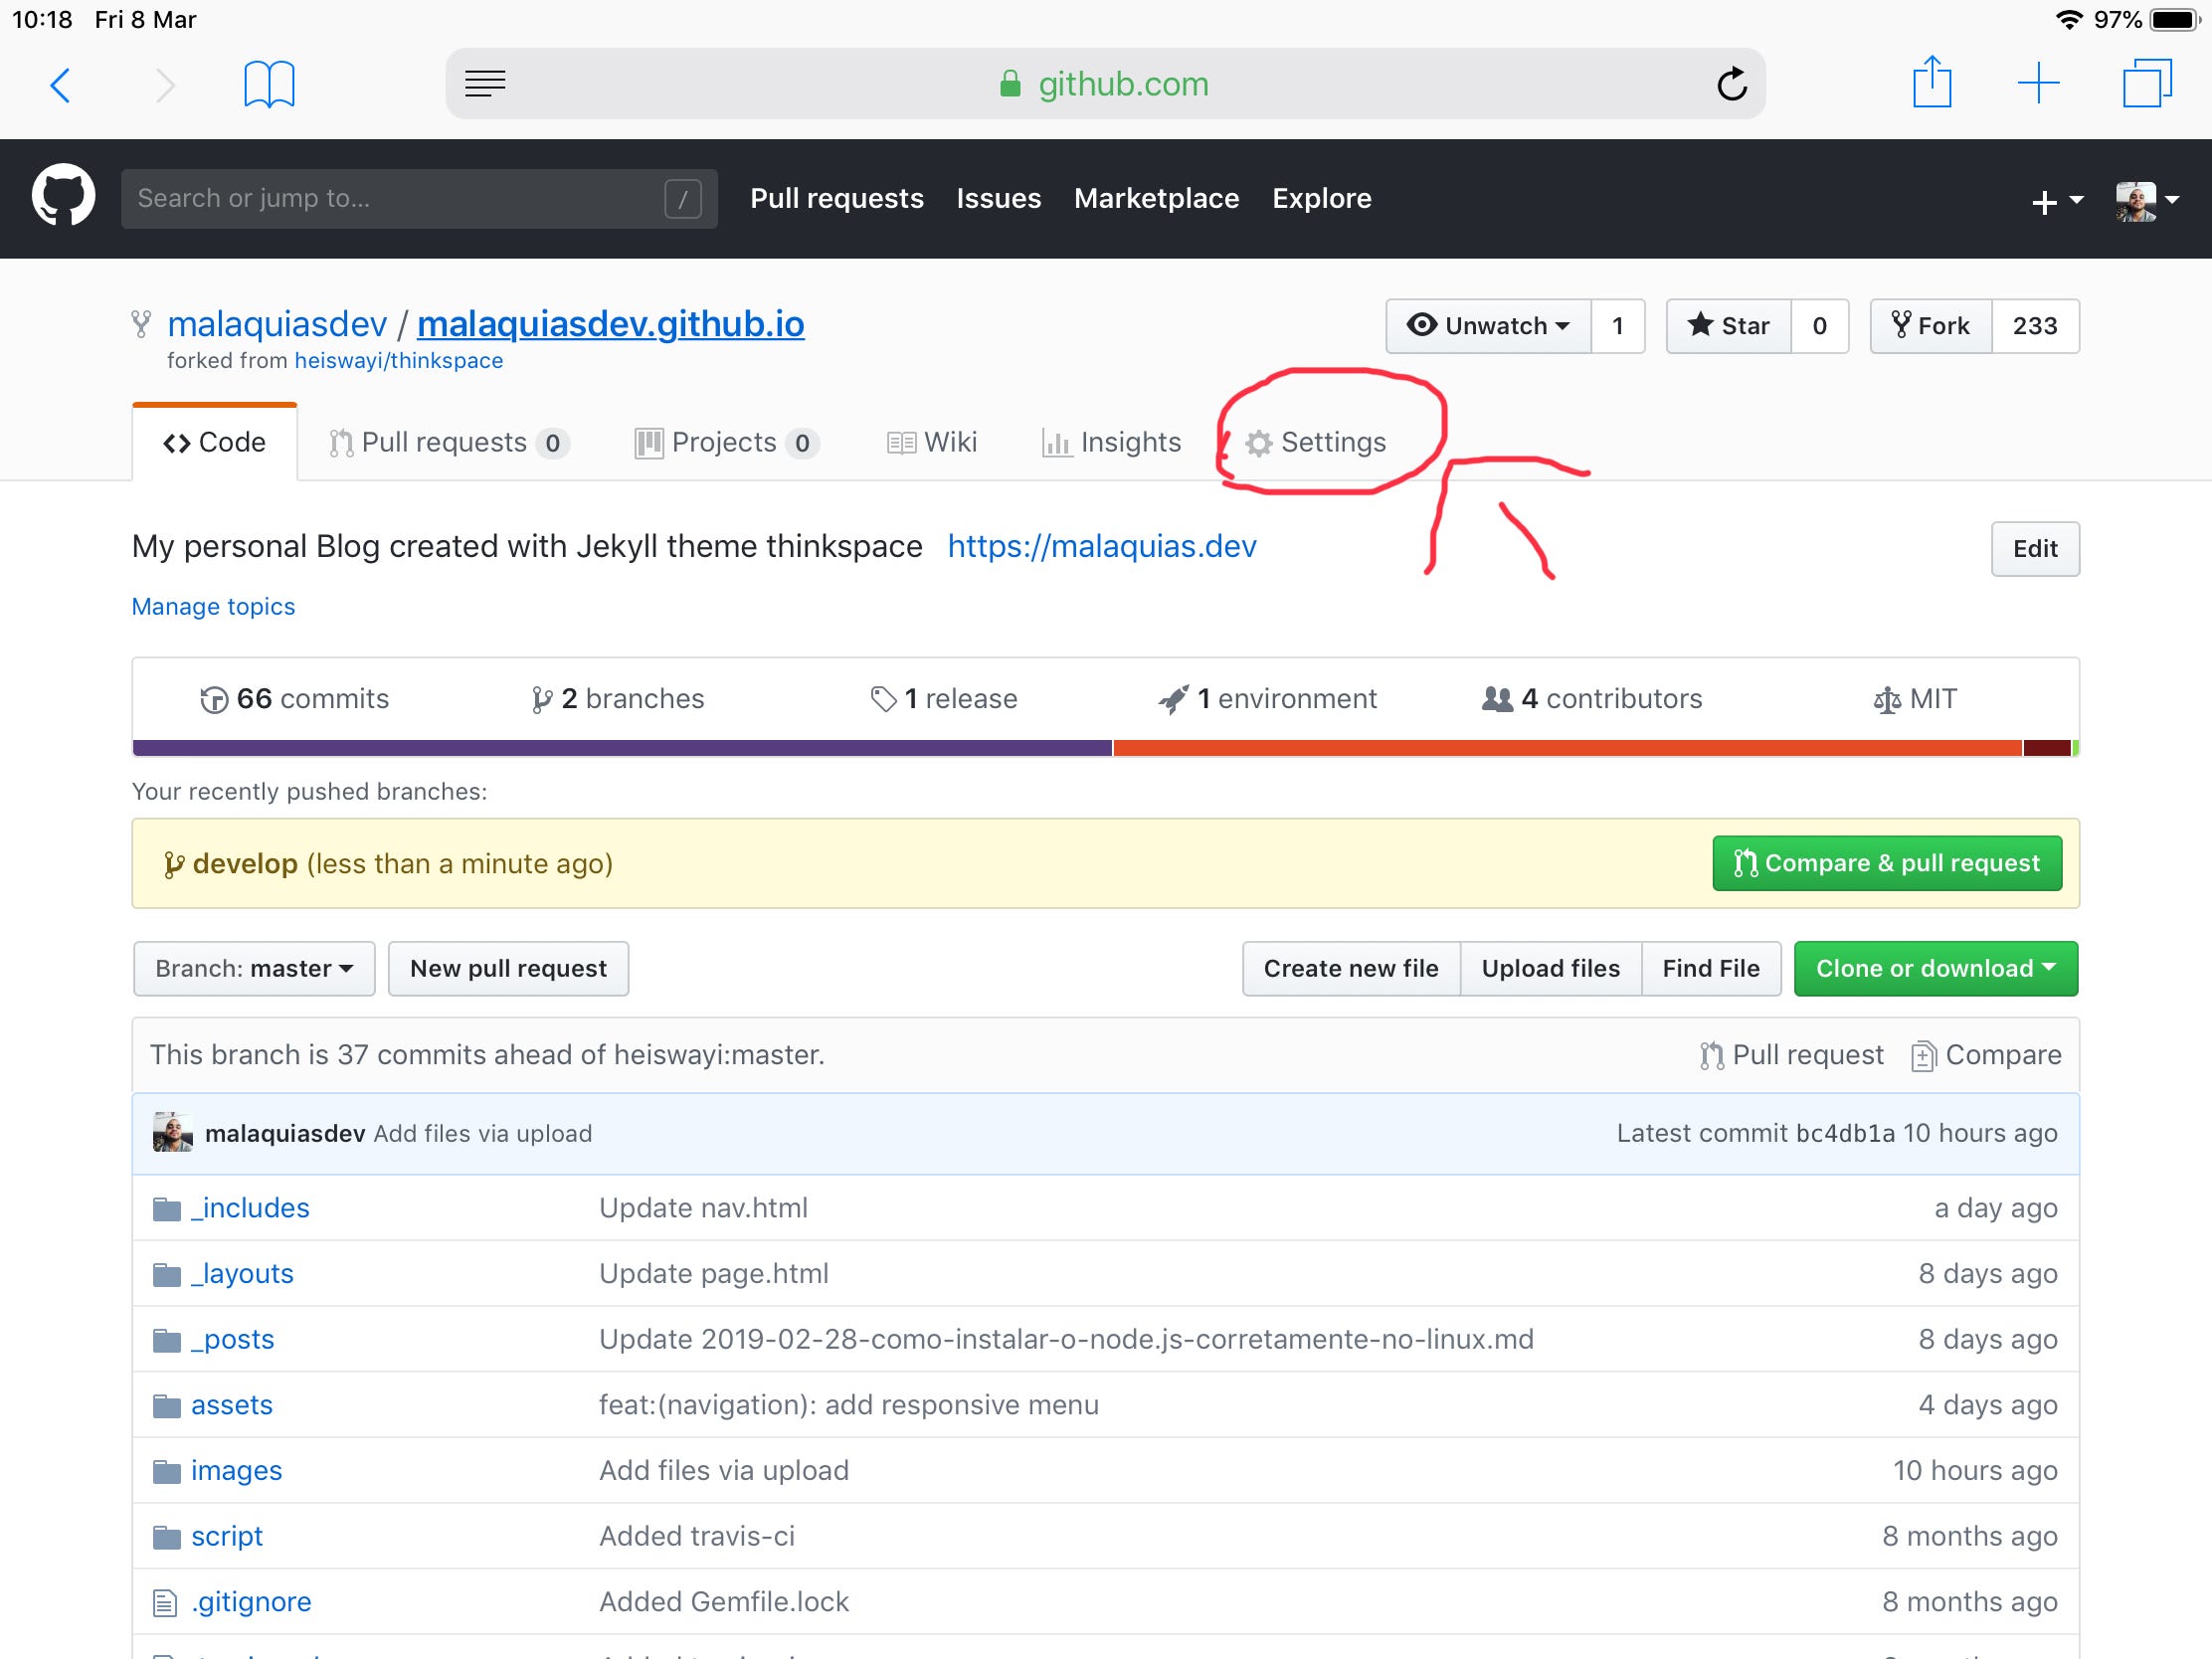Open Safari bookmarks book icon
Screen dimensions: 2212x1659
click(x=269, y=84)
